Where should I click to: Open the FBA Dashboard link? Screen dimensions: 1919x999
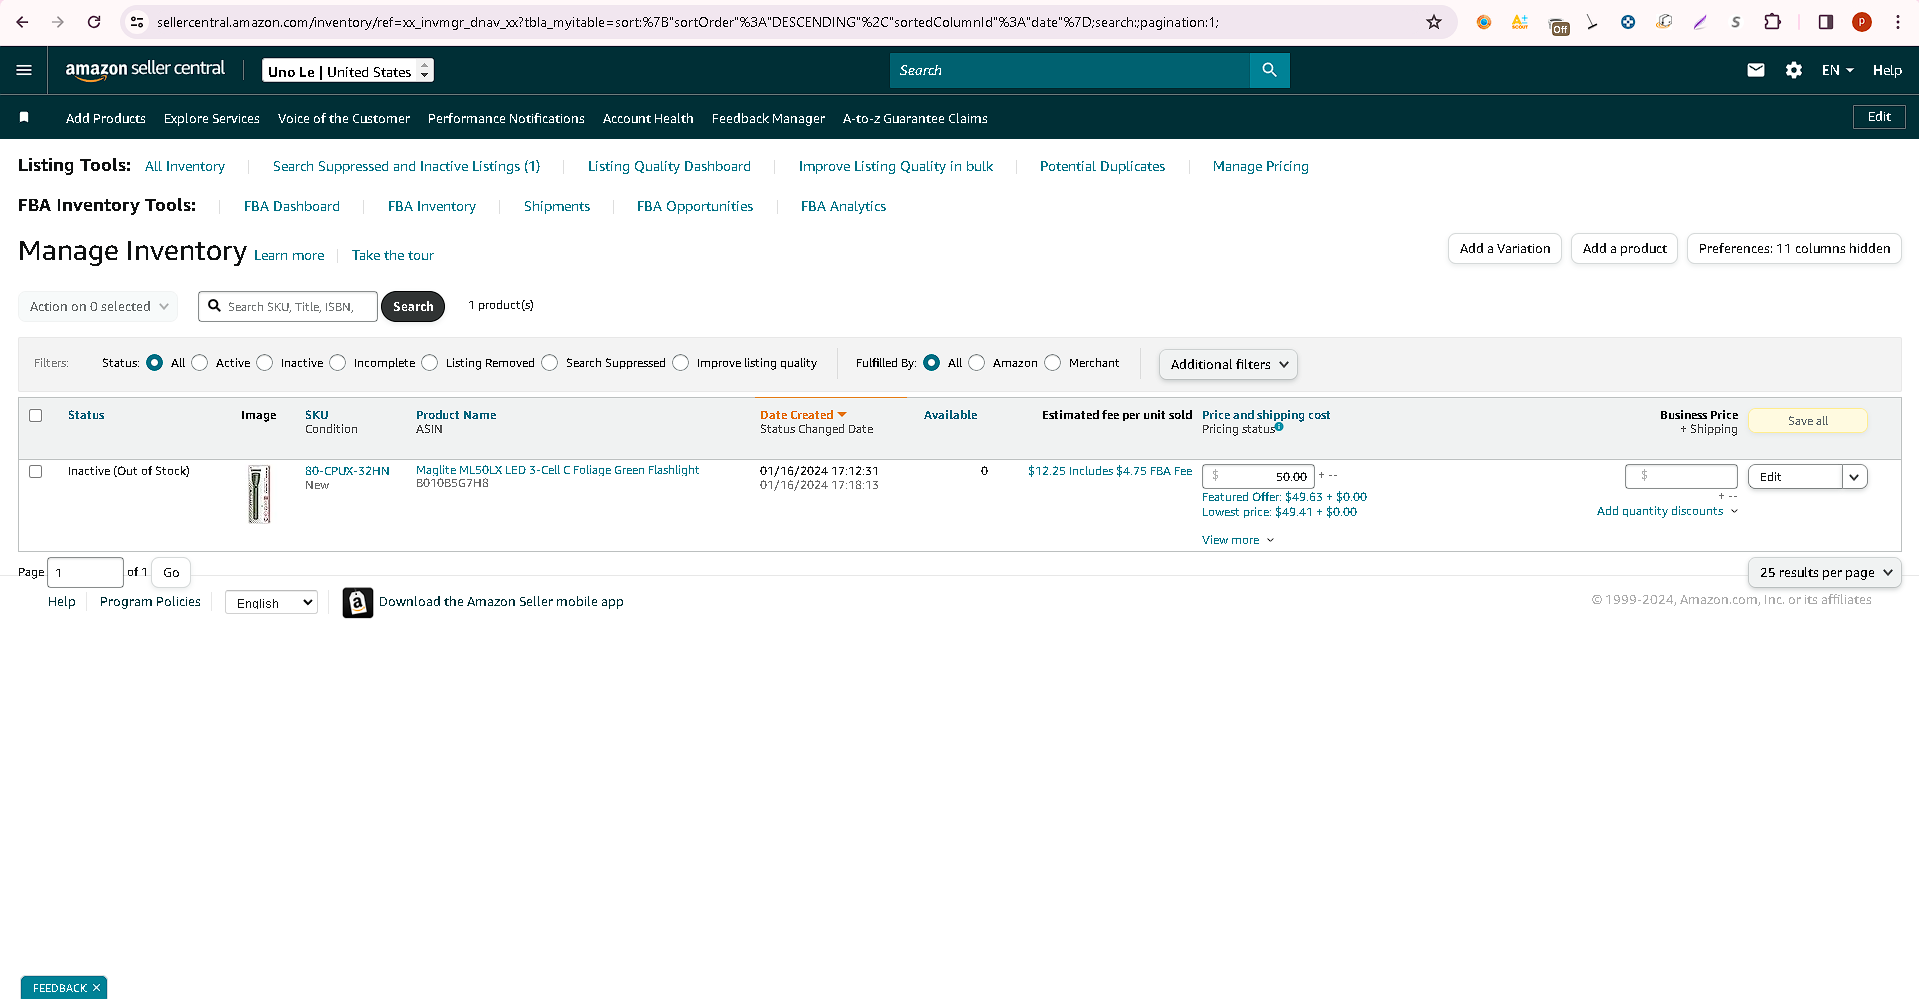point(292,206)
